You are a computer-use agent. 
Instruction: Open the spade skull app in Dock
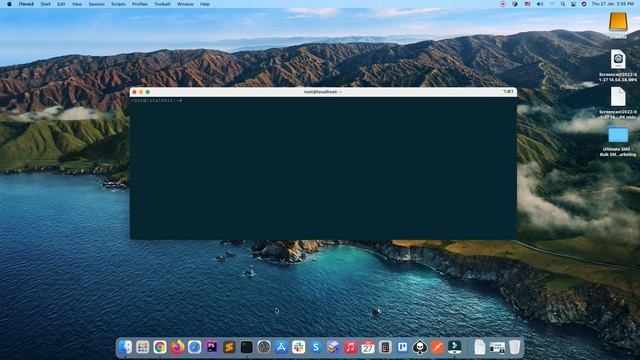420,347
